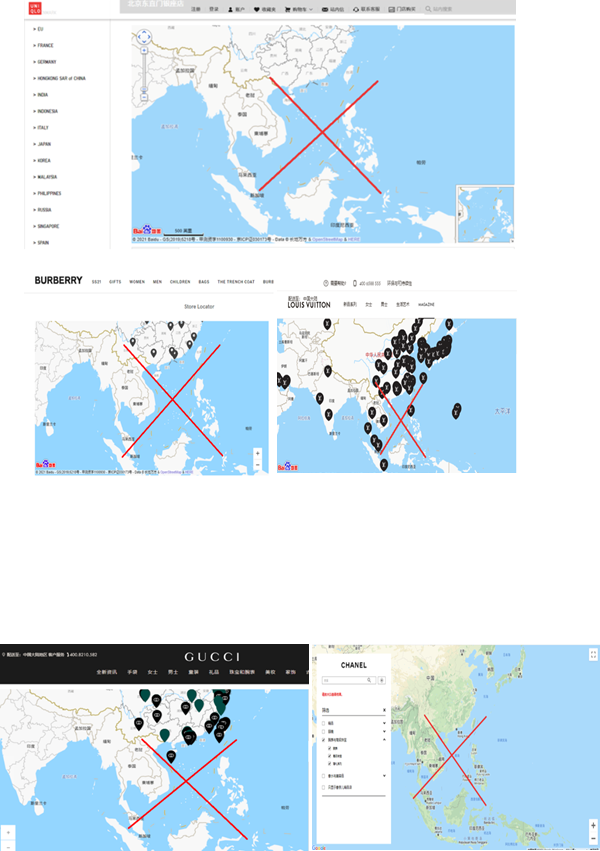Click 注册 register link in UNIQLO header
This screenshot has height=851, width=600.
tap(196, 9)
